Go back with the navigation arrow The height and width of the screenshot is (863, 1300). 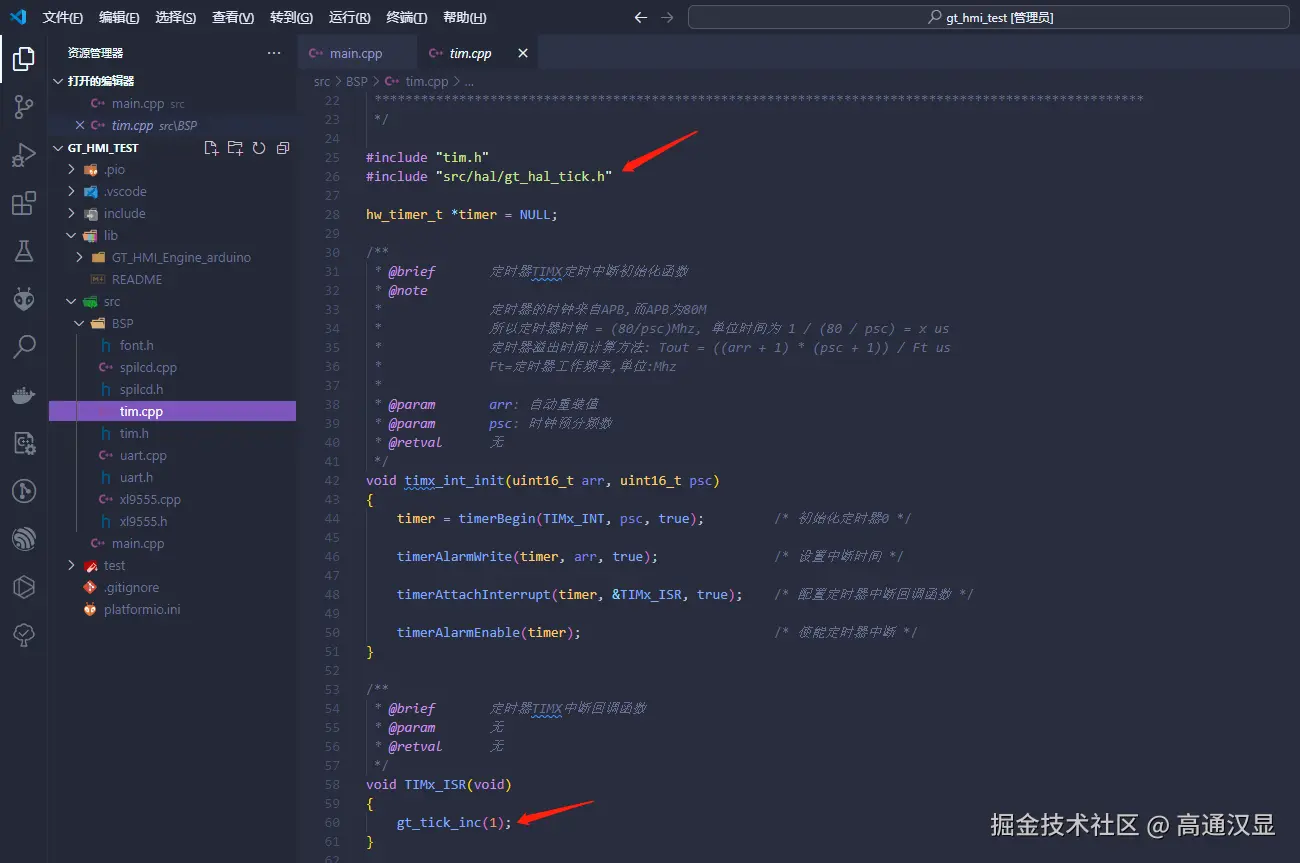[x=641, y=17]
